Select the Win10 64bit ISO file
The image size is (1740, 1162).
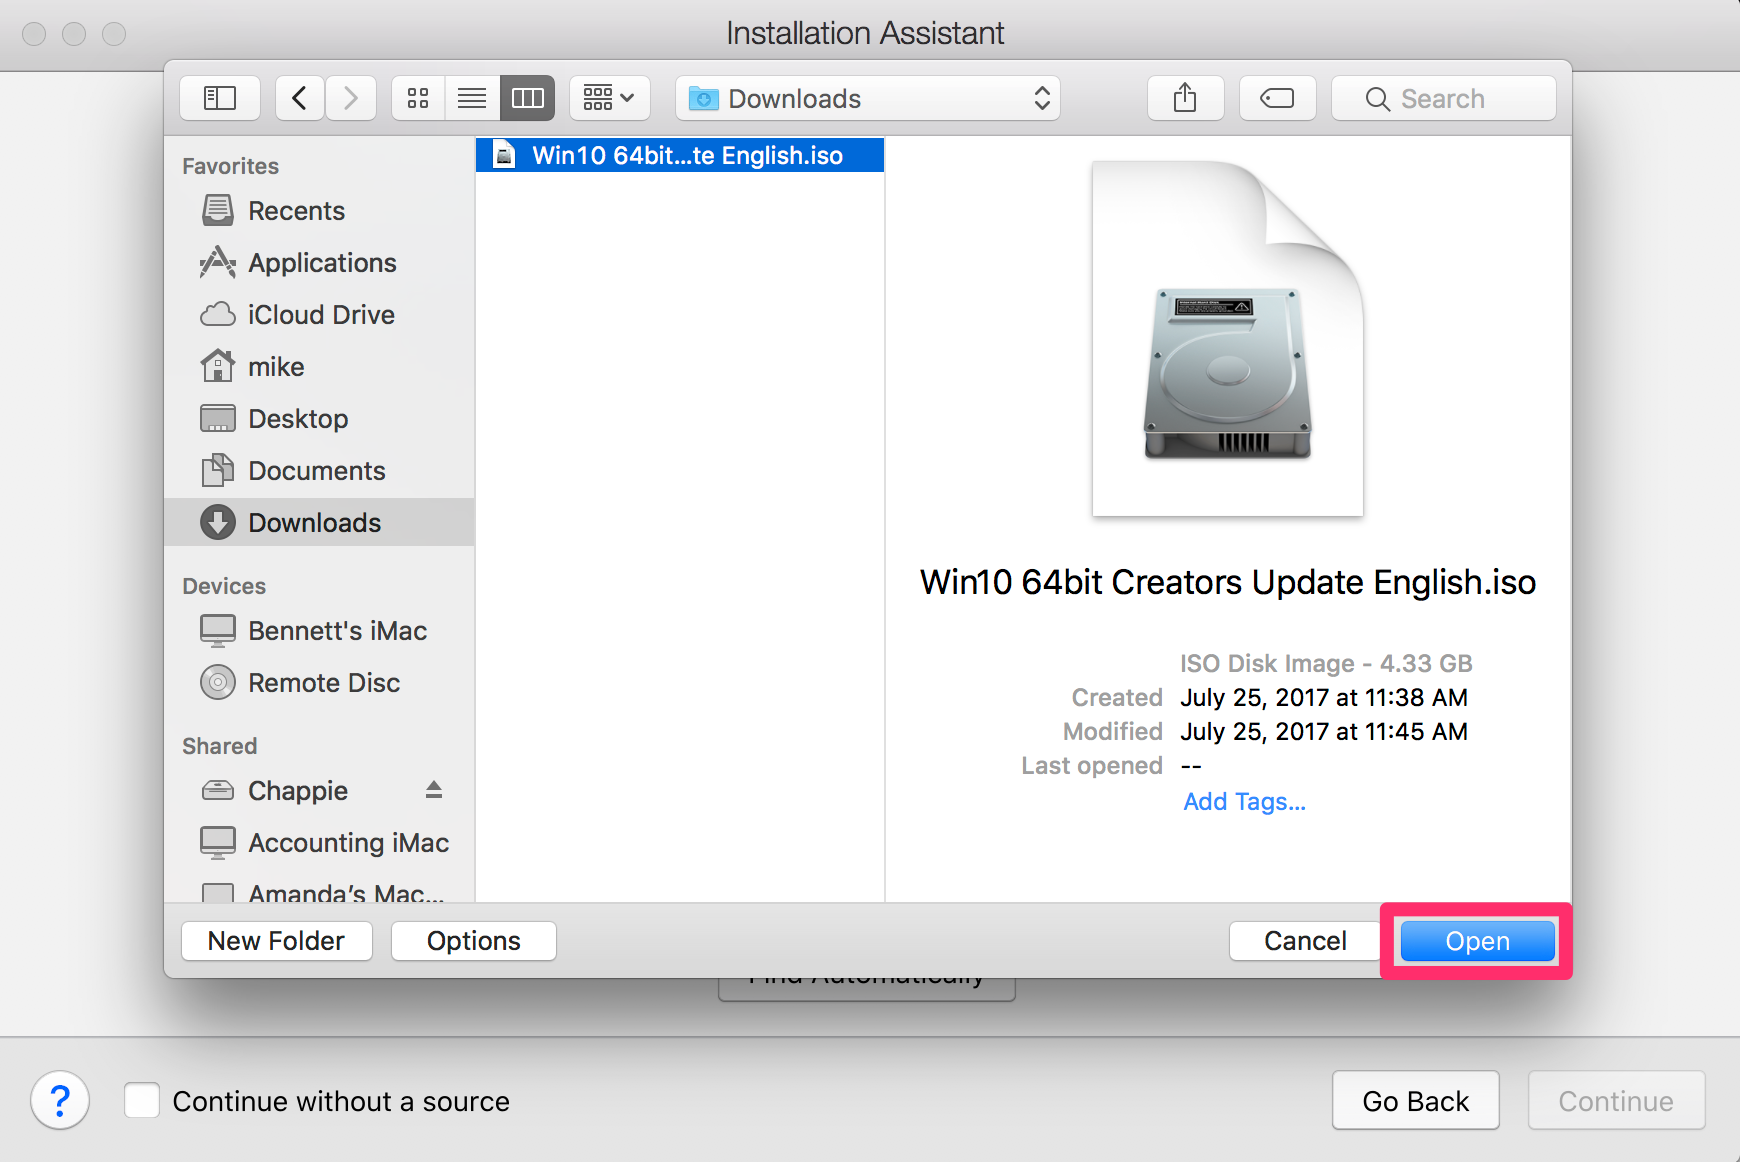(680, 155)
